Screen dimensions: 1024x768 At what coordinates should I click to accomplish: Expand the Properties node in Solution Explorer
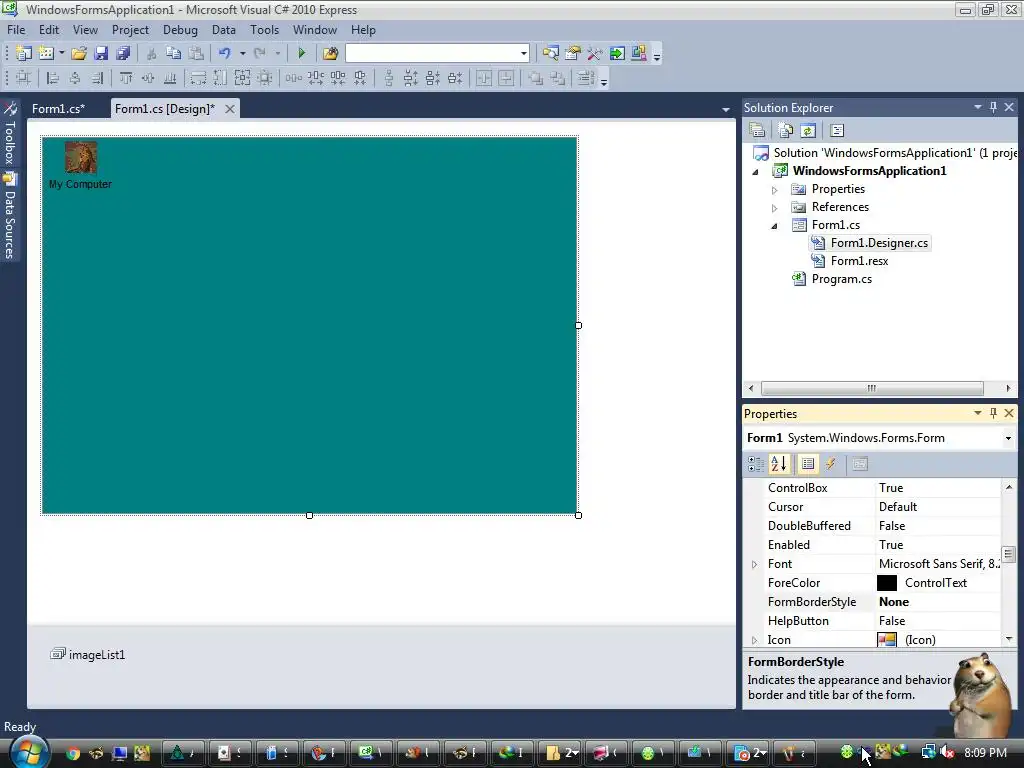tap(775, 190)
